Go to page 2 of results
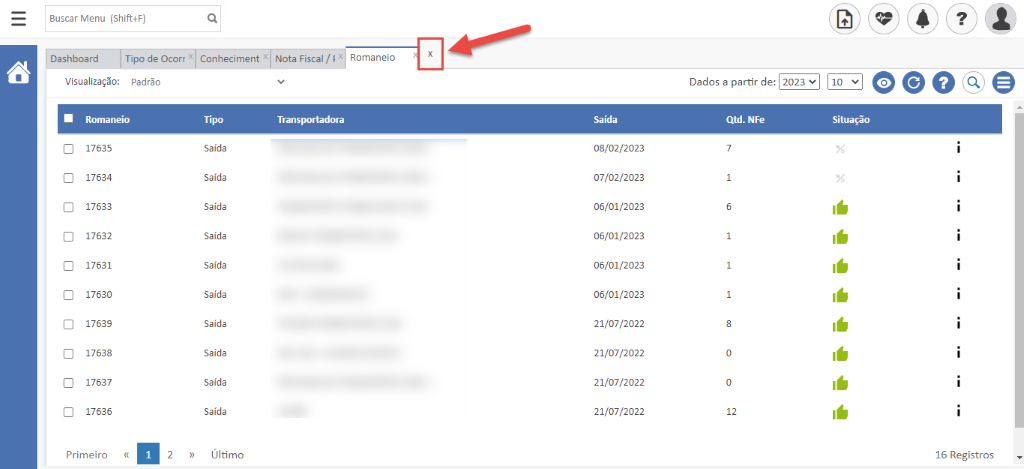 pyautogui.click(x=170, y=455)
